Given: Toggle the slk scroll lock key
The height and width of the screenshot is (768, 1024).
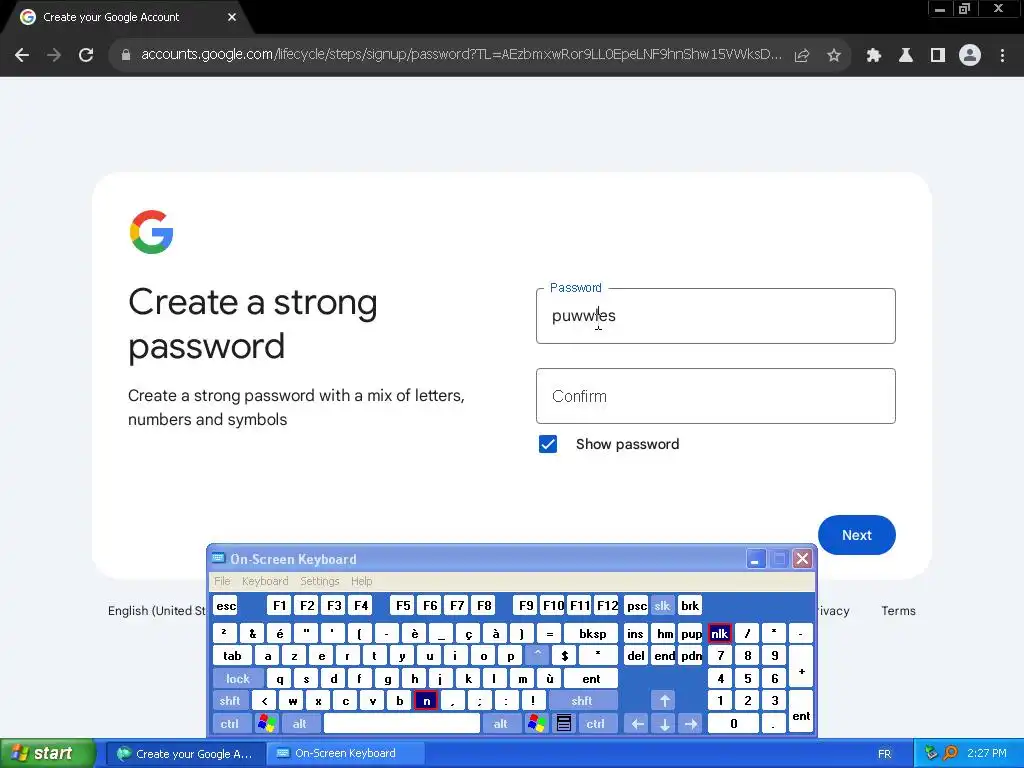Looking at the screenshot, I should click(x=662, y=606).
